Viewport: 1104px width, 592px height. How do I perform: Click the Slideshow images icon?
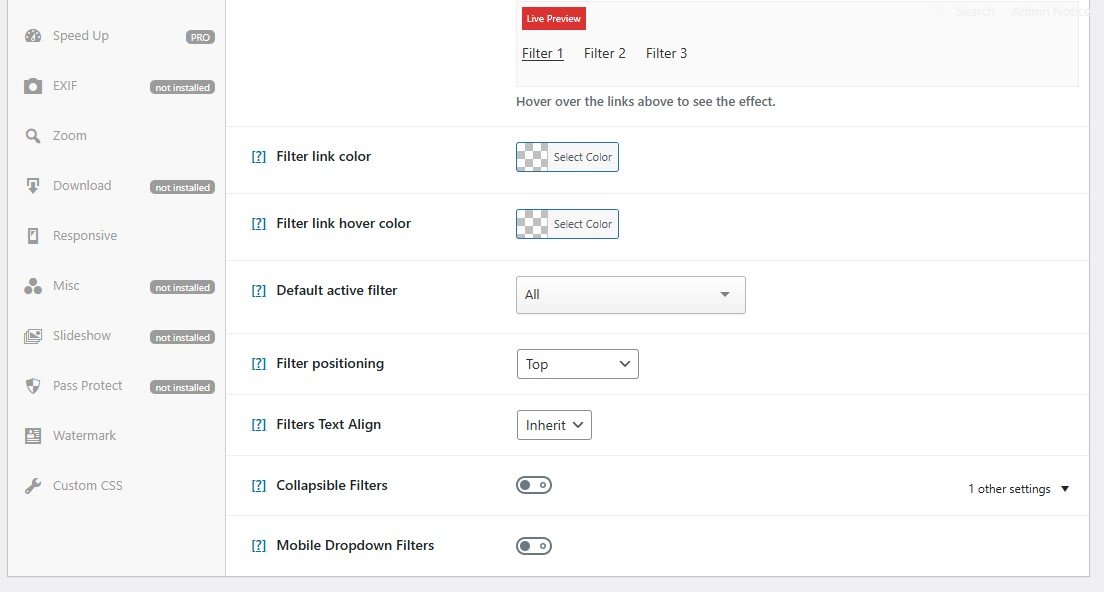point(33,336)
